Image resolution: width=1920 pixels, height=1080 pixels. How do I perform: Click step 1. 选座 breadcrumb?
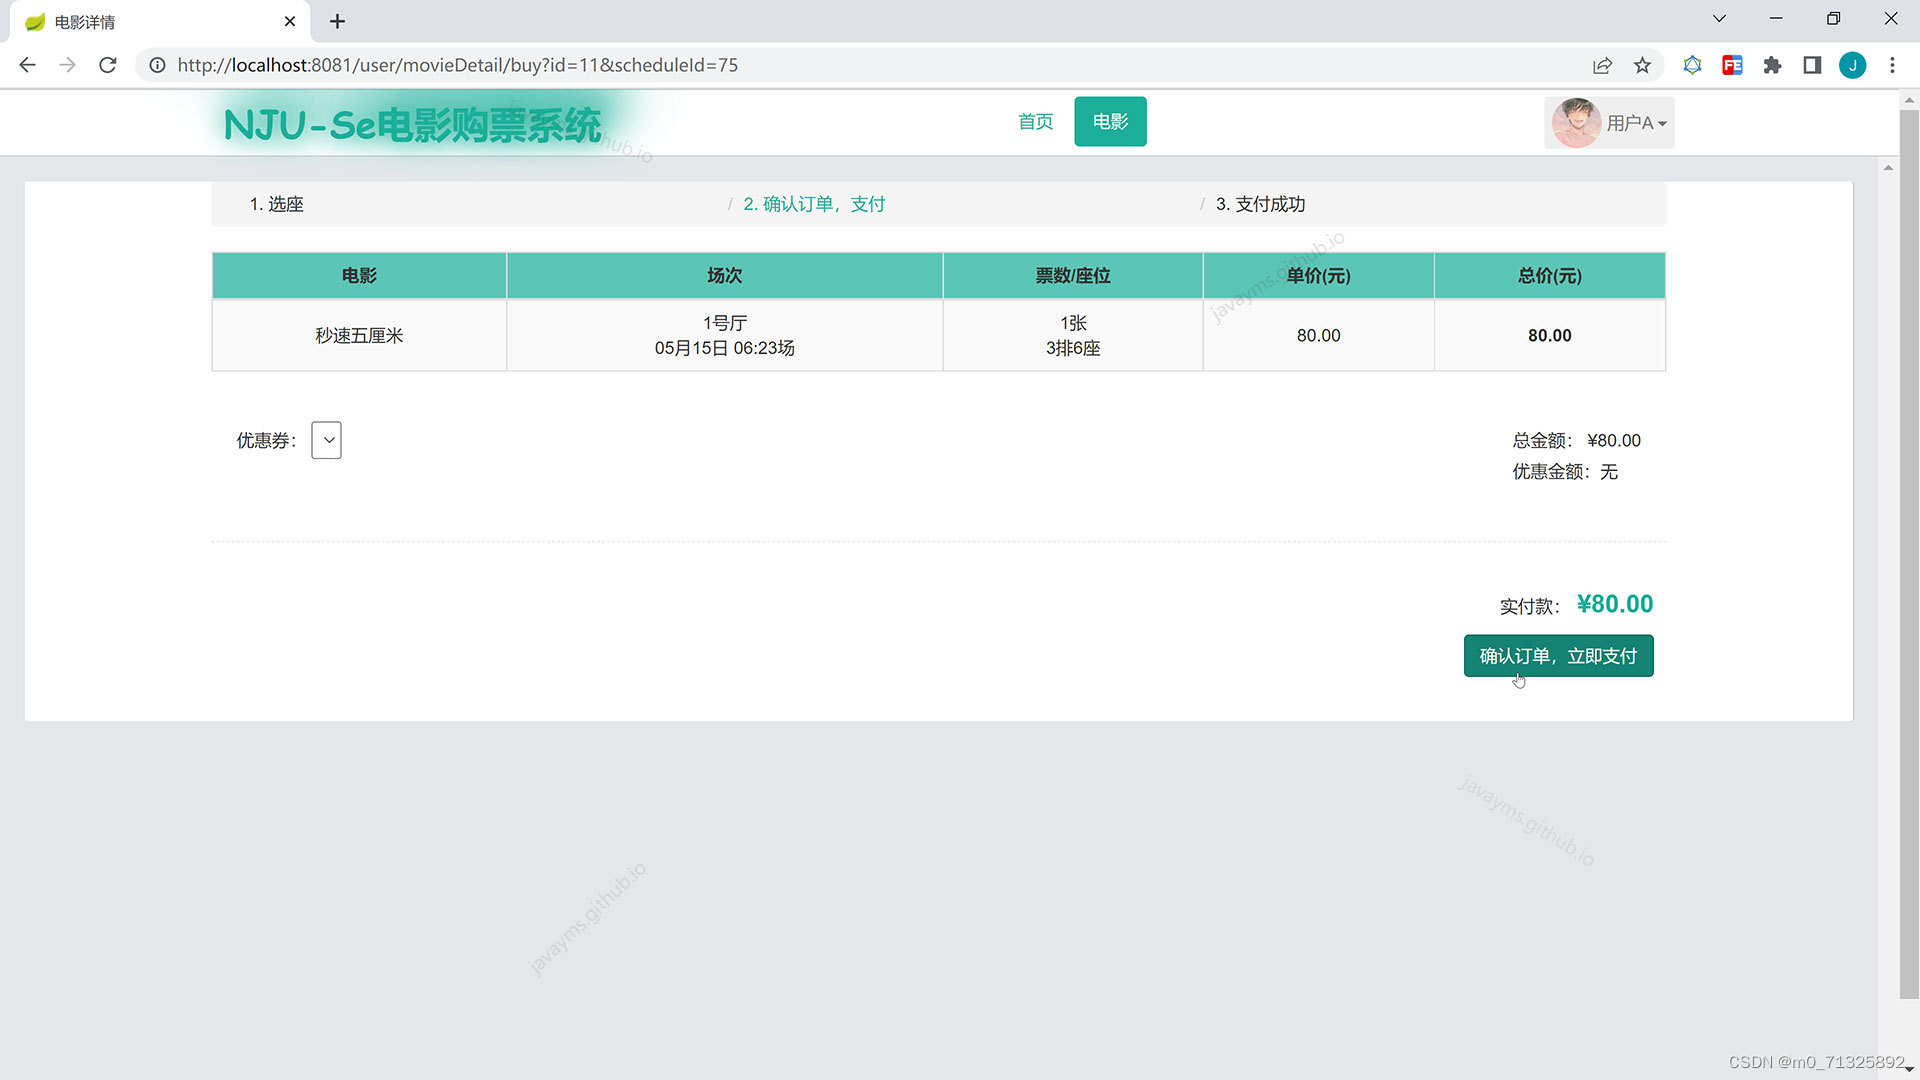[277, 204]
